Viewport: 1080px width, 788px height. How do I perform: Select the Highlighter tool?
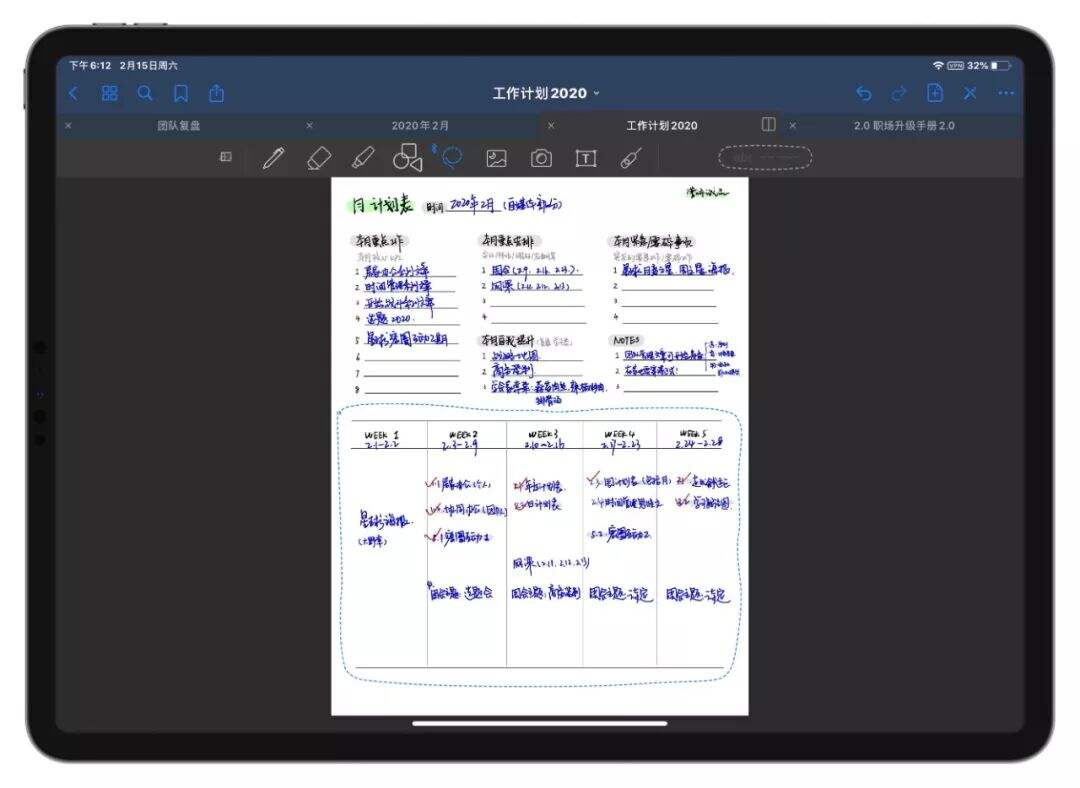[363, 158]
